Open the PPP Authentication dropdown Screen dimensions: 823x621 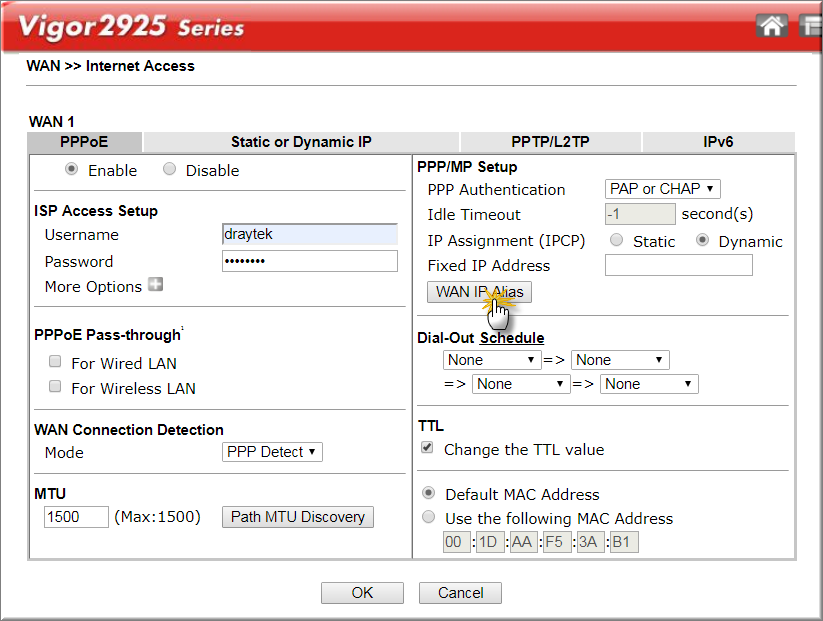[x=662, y=189]
